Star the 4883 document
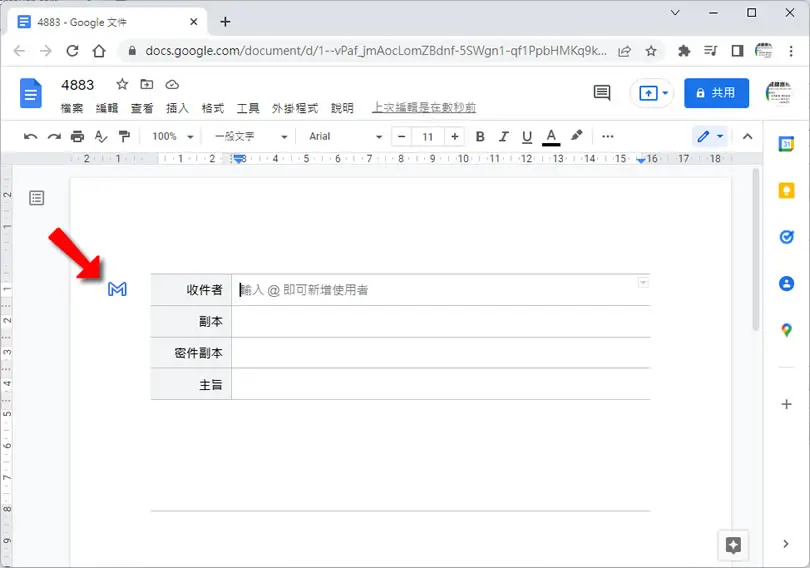This screenshot has width=810, height=568. click(122, 84)
